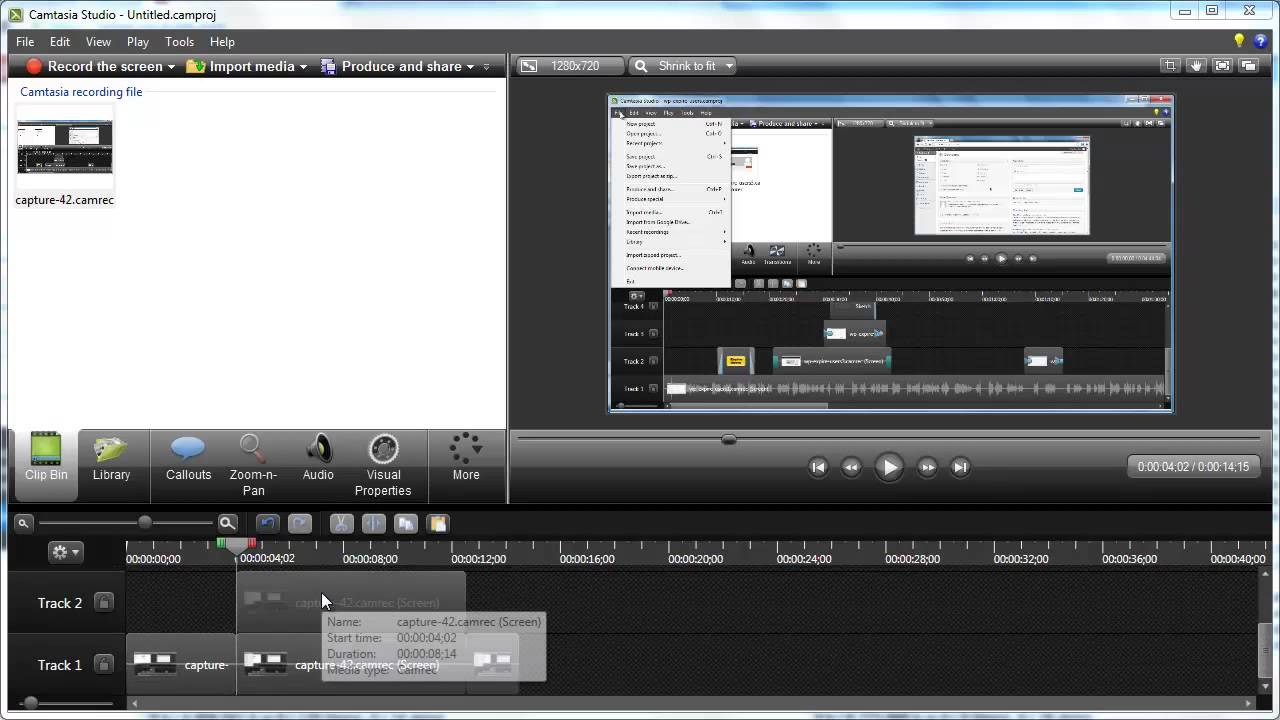Click the red selection end marker
Image resolution: width=1280 pixels, height=720 pixels.
click(x=252, y=543)
